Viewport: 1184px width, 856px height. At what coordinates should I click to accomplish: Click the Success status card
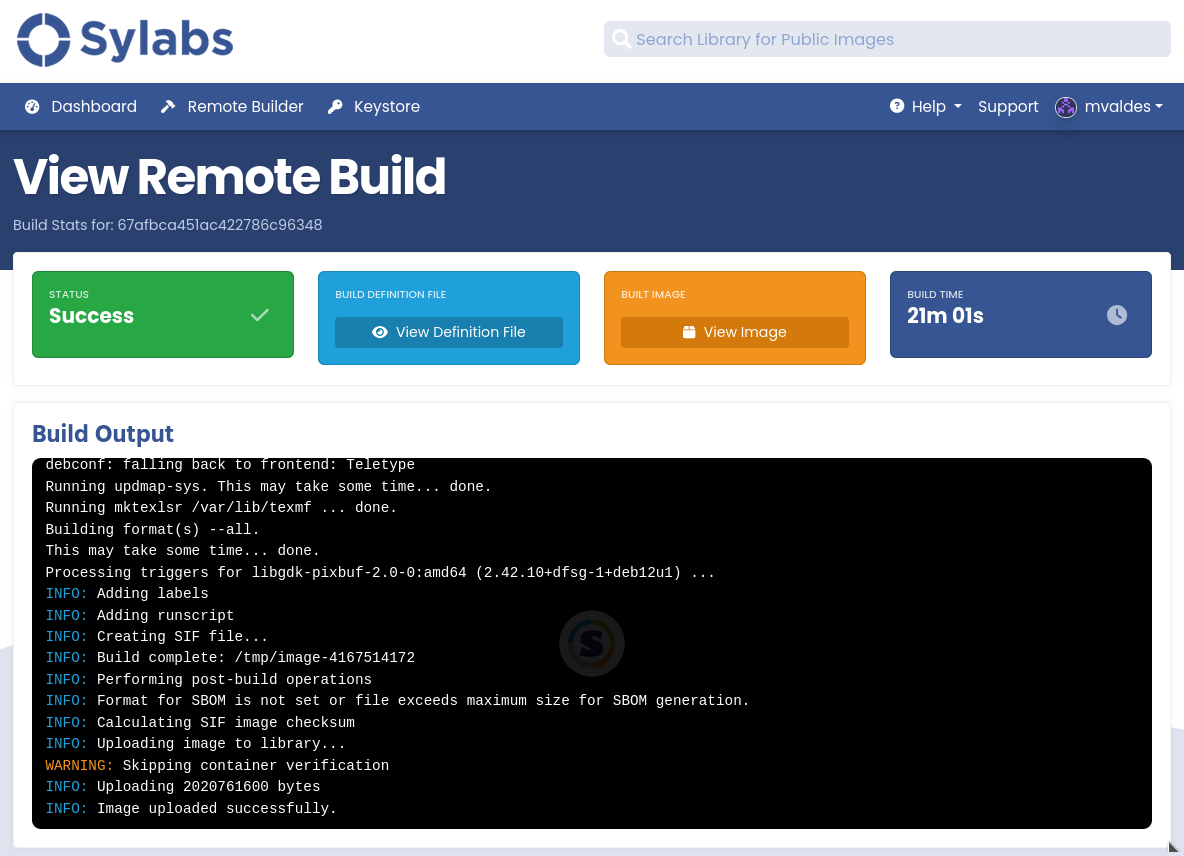163,315
